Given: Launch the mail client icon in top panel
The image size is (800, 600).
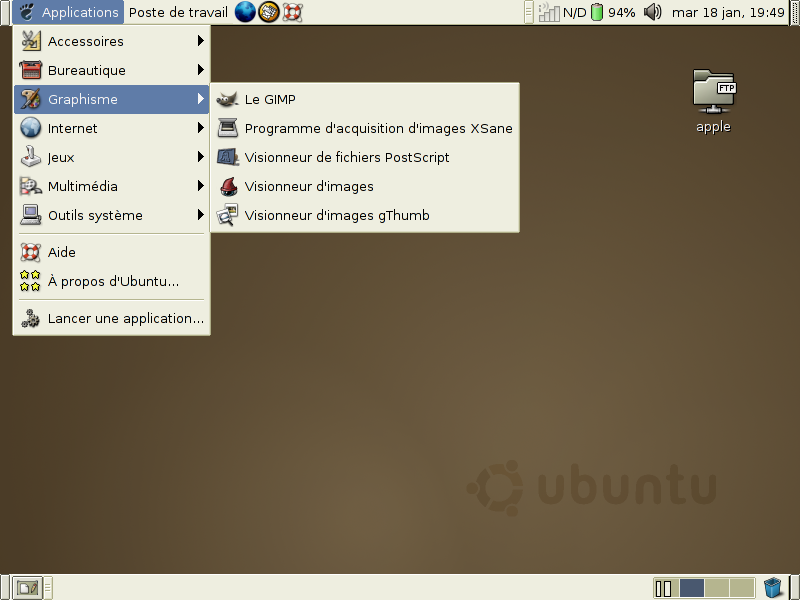Looking at the screenshot, I should [x=269, y=12].
